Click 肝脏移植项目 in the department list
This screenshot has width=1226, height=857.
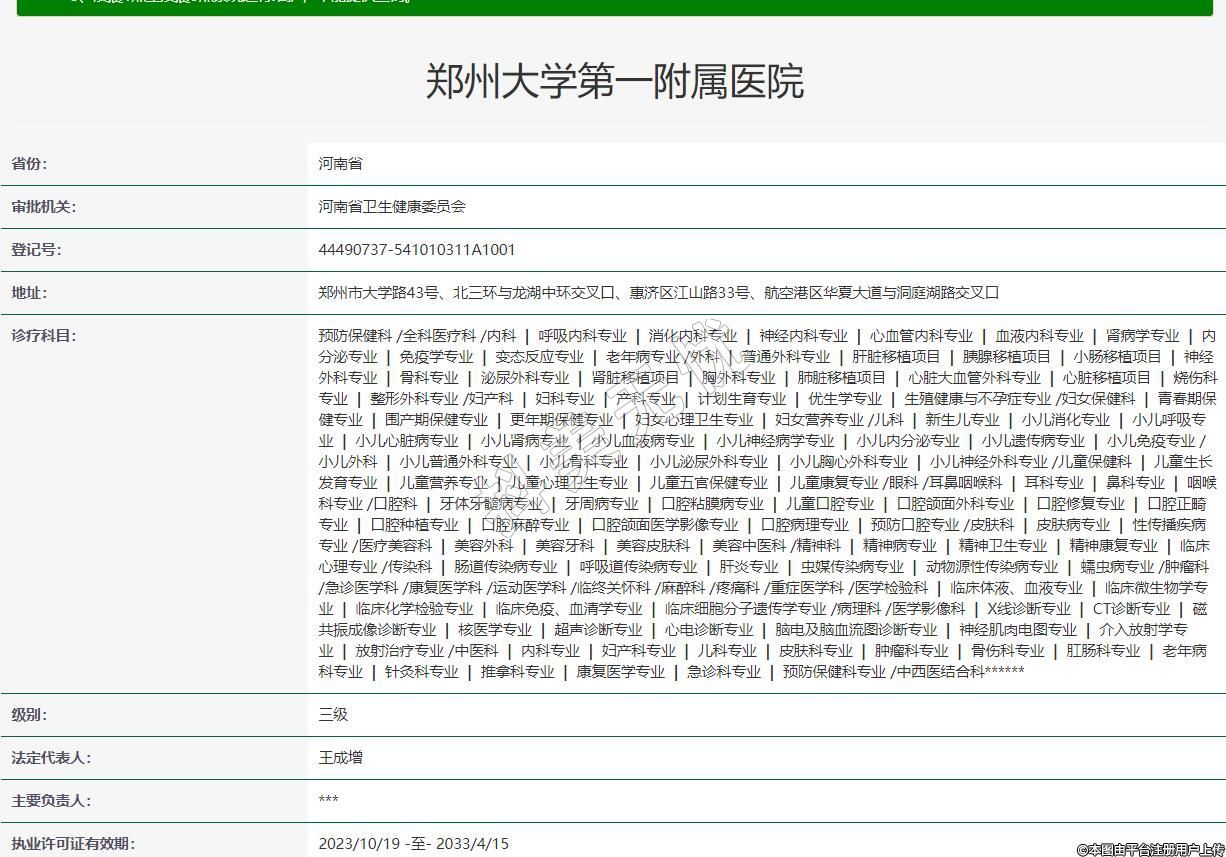pyautogui.click(x=896, y=357)
